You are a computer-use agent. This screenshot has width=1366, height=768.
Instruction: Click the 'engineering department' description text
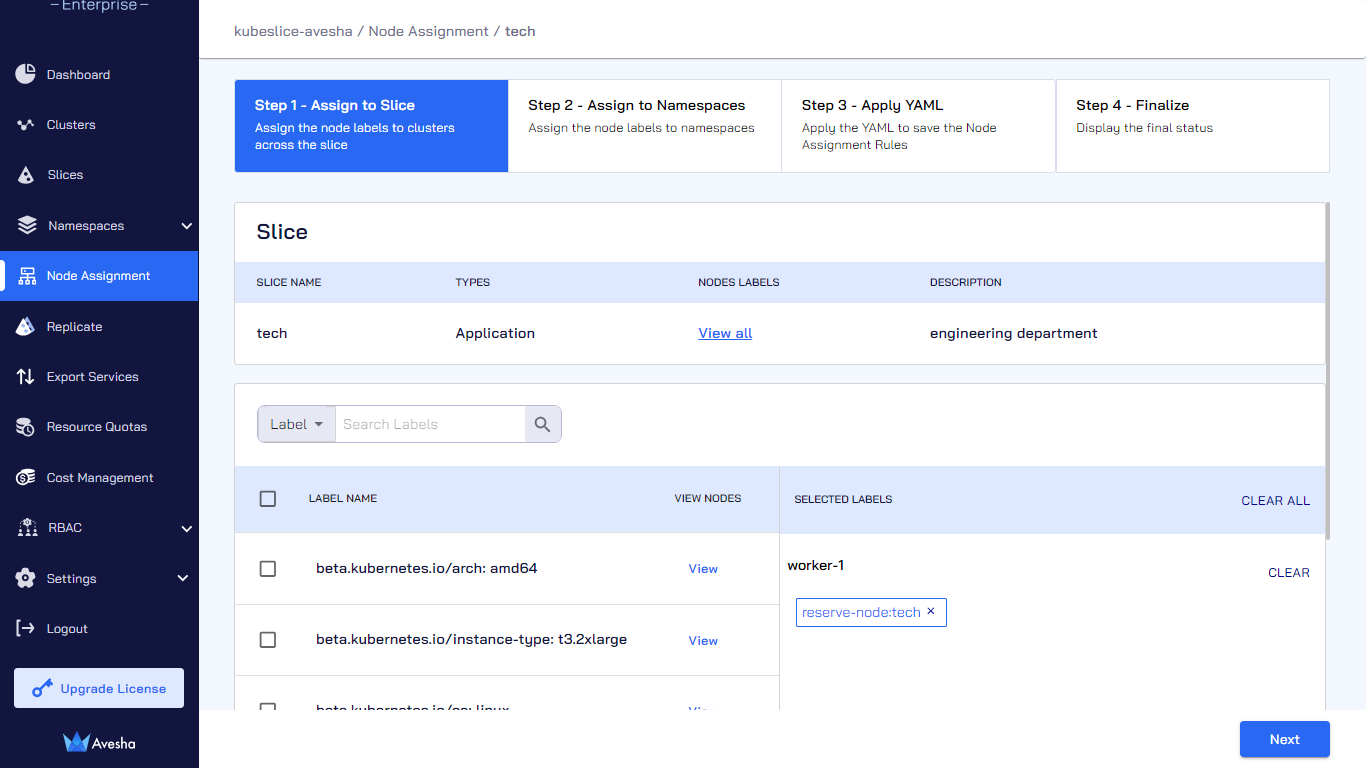(x=1014, y=333)
